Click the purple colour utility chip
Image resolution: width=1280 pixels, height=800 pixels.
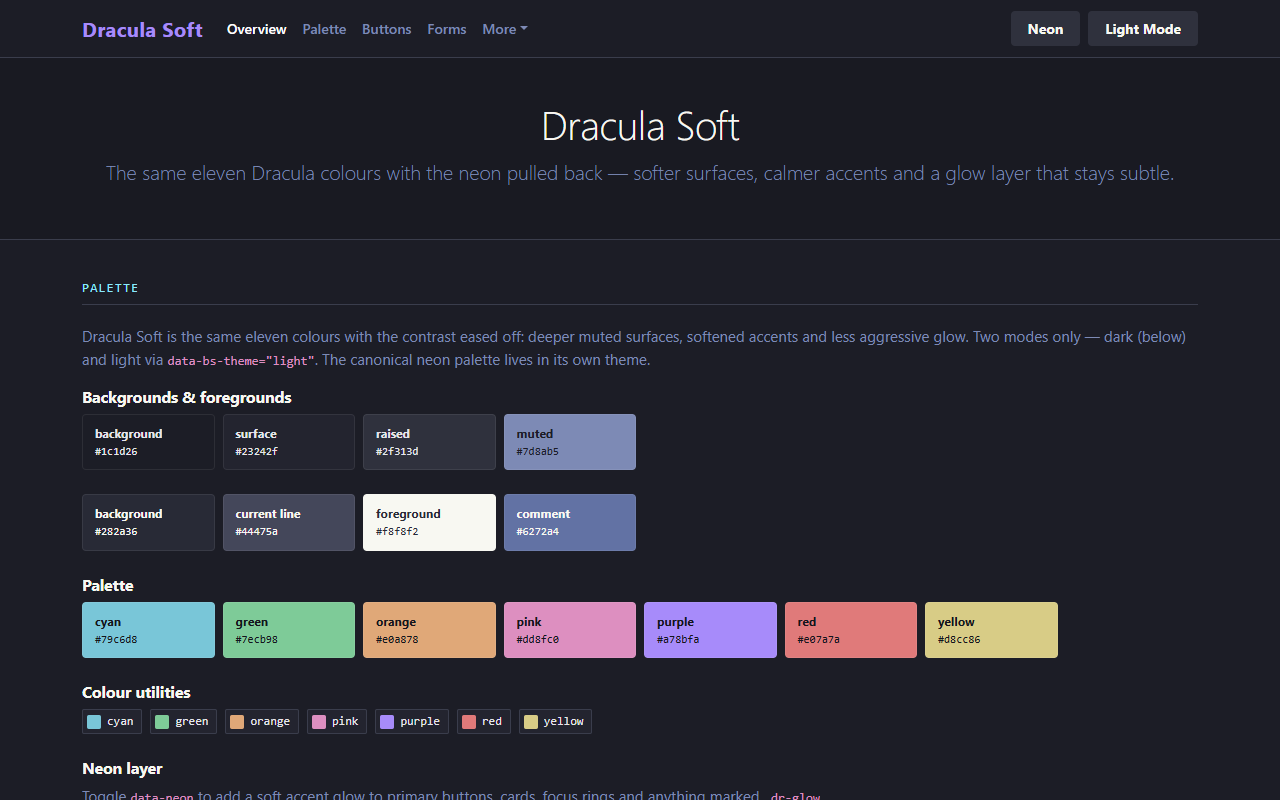pyautogui.click(x=412, y=721)
